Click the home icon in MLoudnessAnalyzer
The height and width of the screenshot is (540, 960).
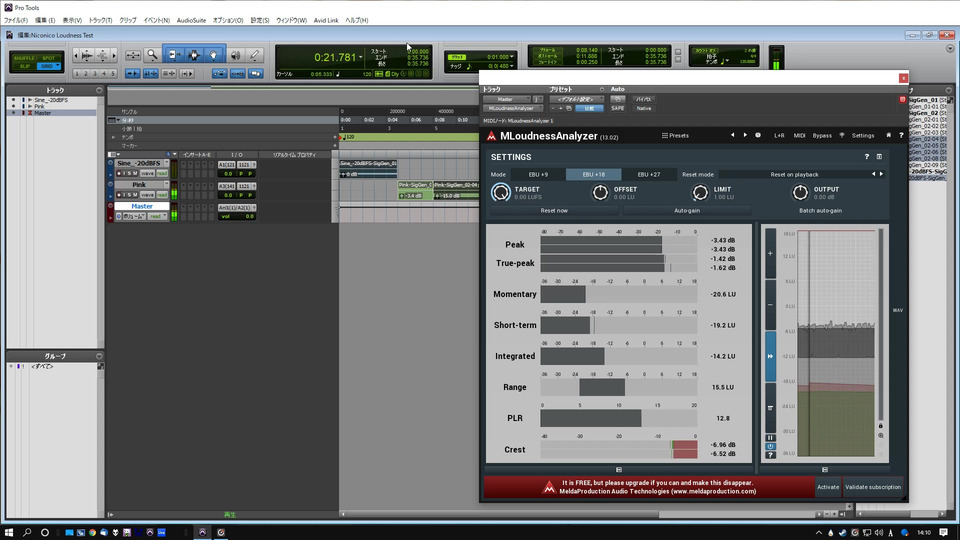[x=888, y=135]
